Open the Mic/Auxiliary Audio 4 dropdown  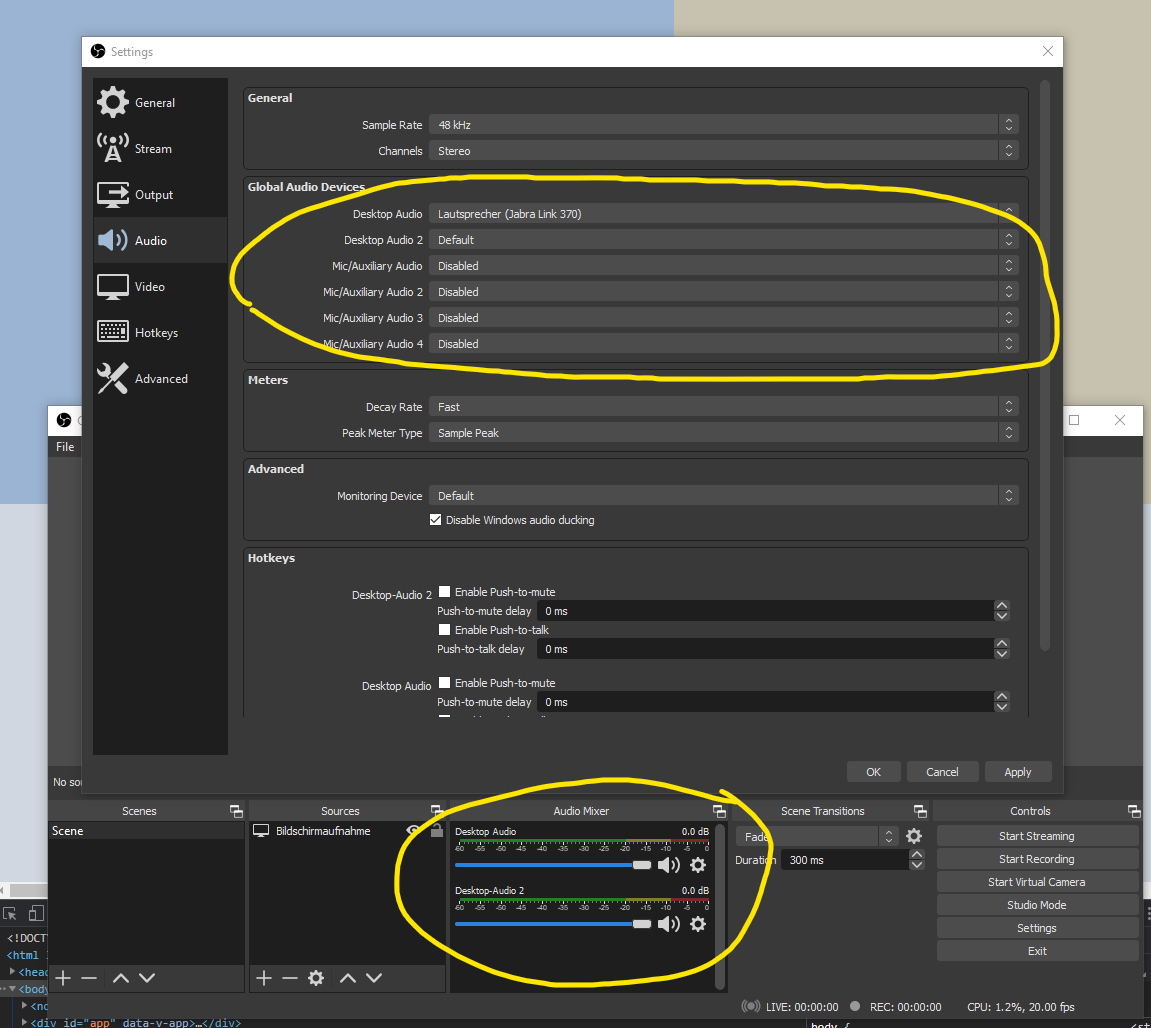point(723,344)
